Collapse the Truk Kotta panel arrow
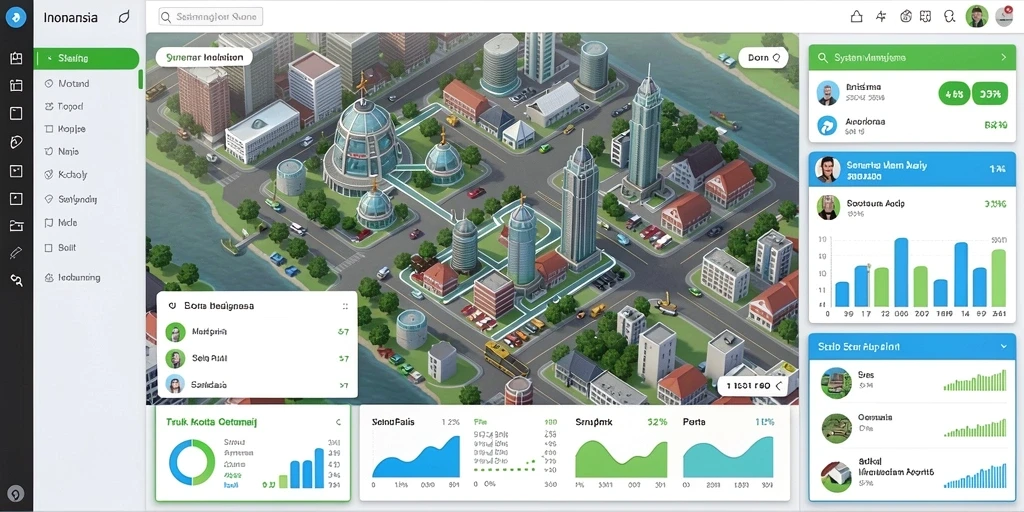 tap(338, 423)
